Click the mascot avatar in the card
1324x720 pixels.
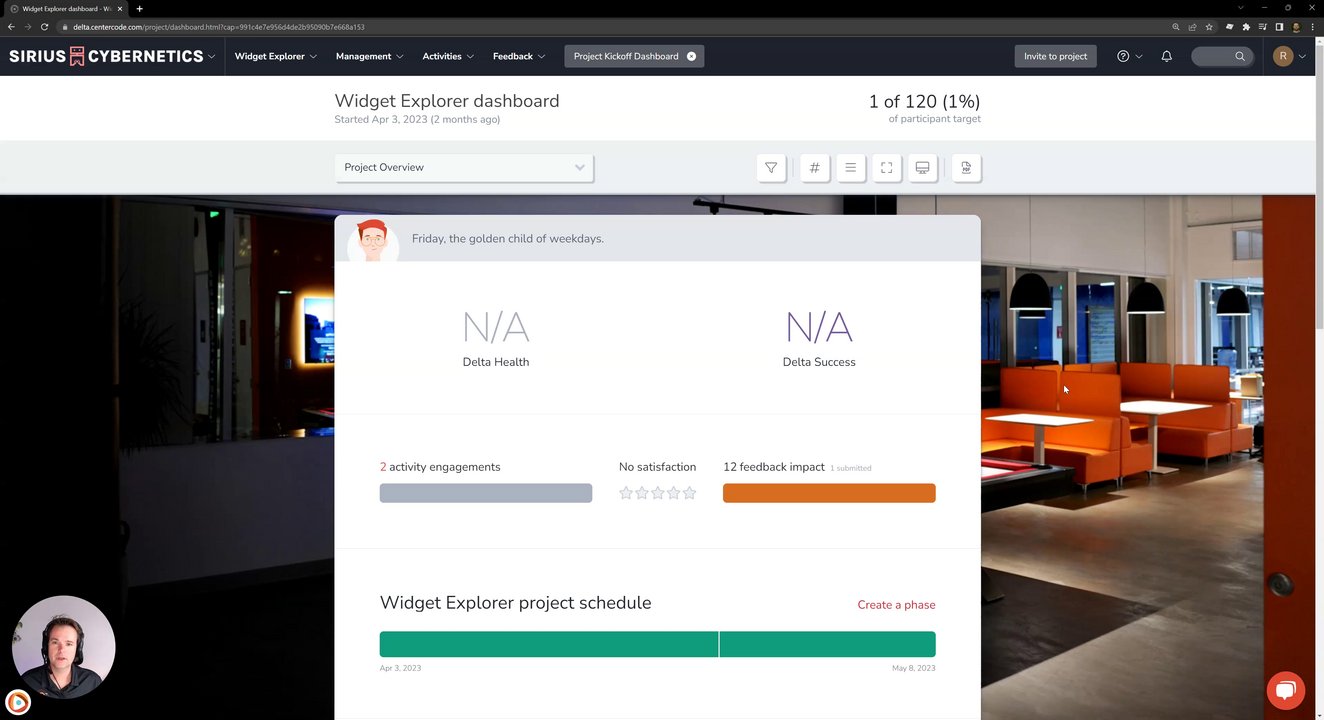coord(373,239)
